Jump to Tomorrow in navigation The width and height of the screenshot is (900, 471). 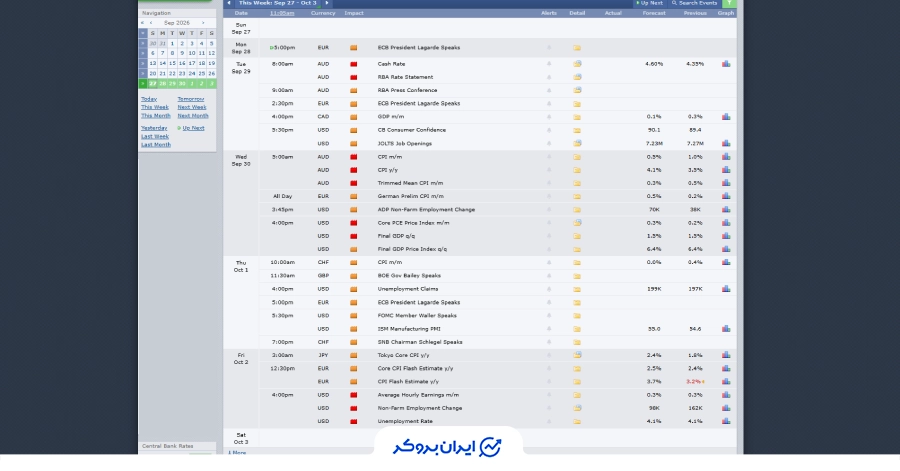tap(191, 99)
